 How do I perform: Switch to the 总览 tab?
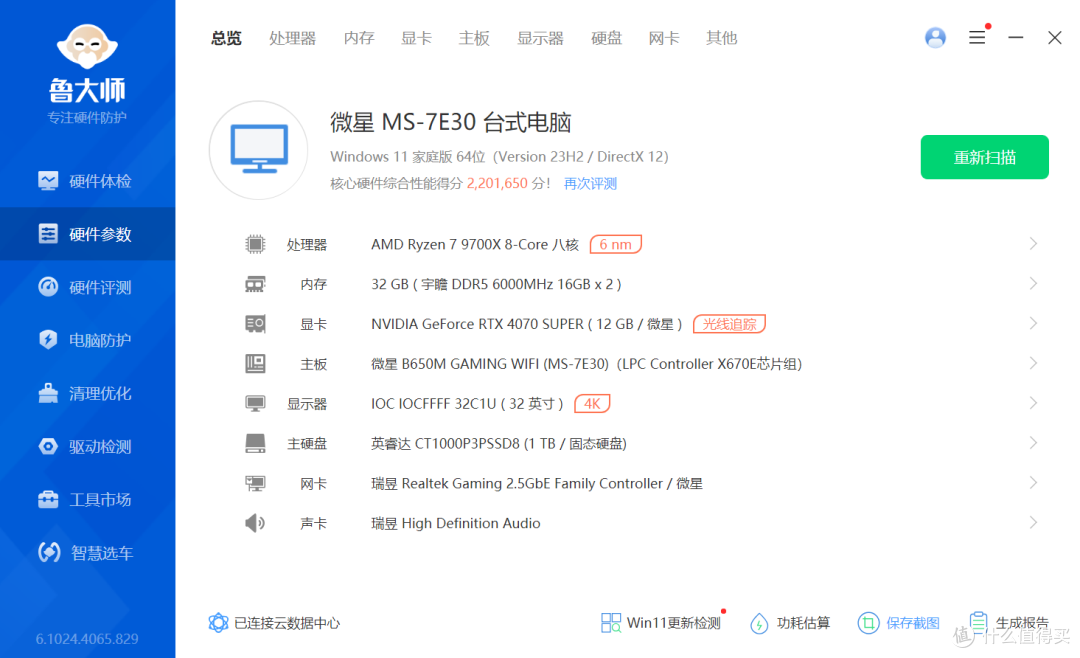click(226, 38)
